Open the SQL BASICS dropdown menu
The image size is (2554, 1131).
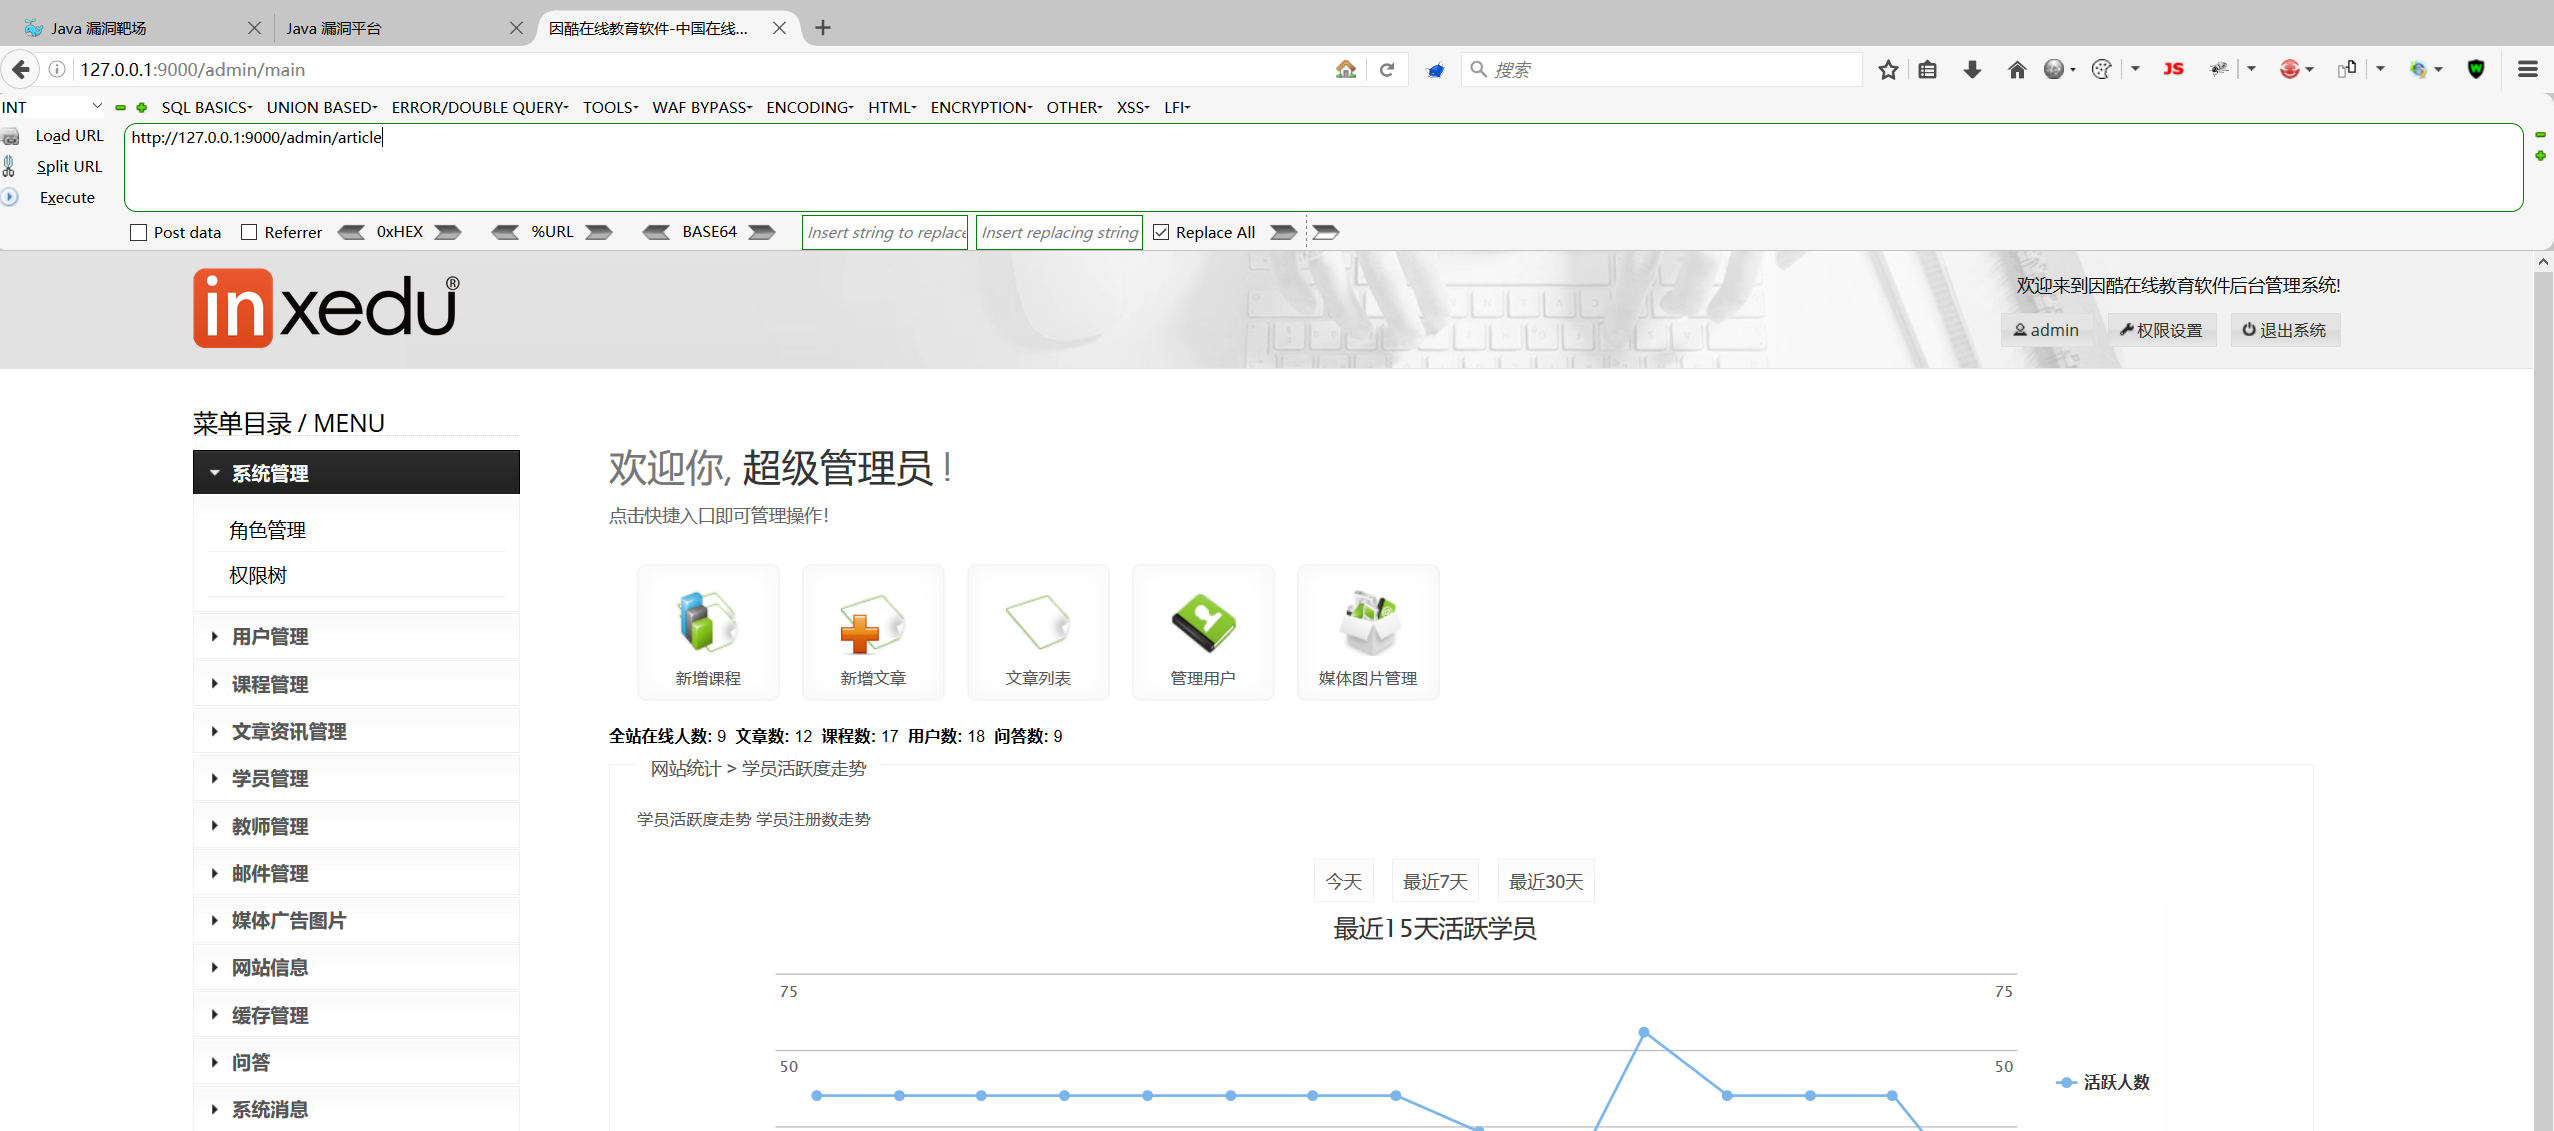pyautogui.click(x=206, y=107)
